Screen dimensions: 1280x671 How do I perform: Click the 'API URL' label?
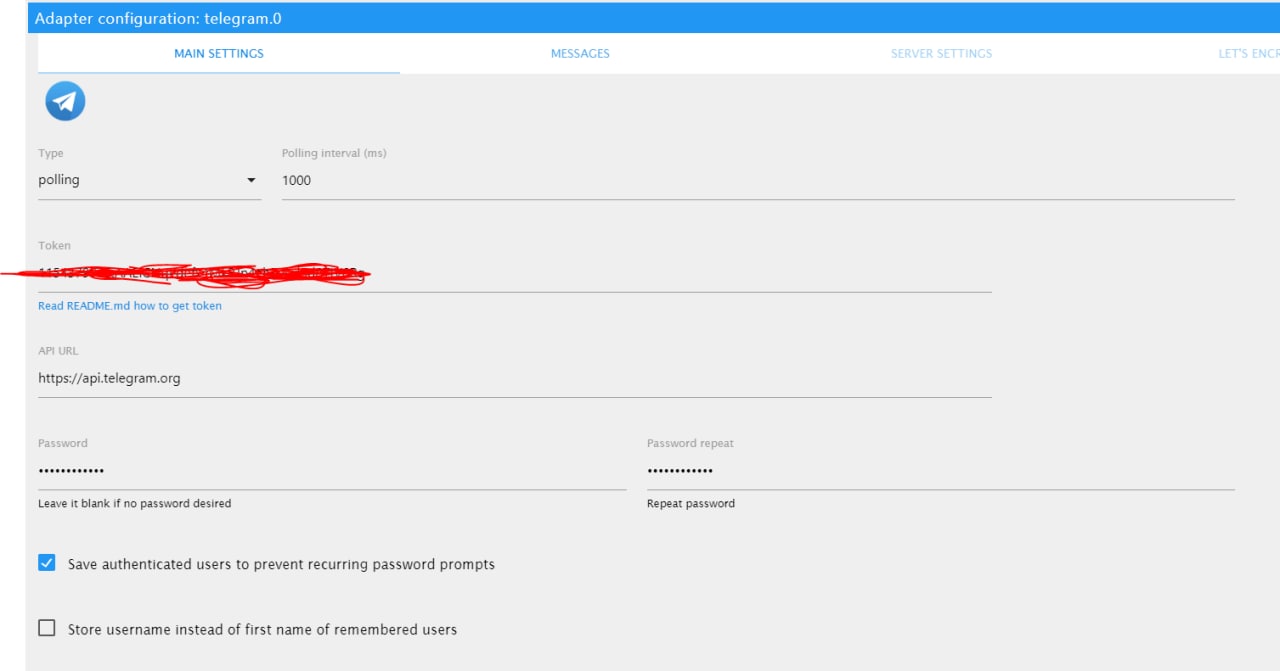[58, 351]
